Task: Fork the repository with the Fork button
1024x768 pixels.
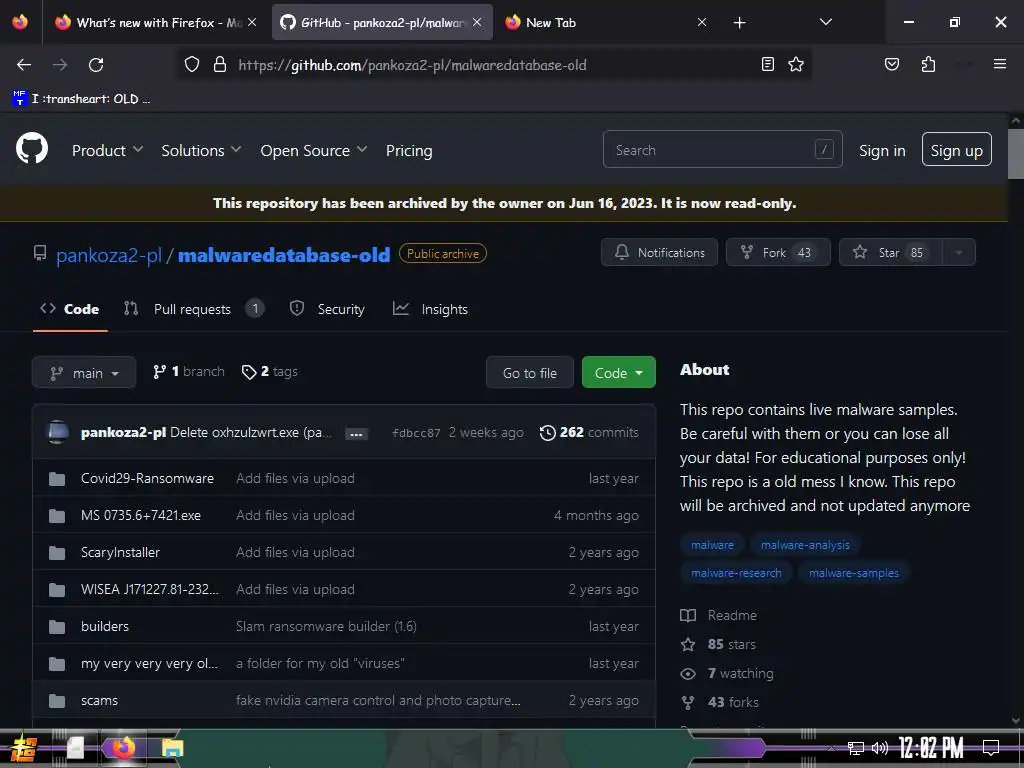Action: [778, 252]
